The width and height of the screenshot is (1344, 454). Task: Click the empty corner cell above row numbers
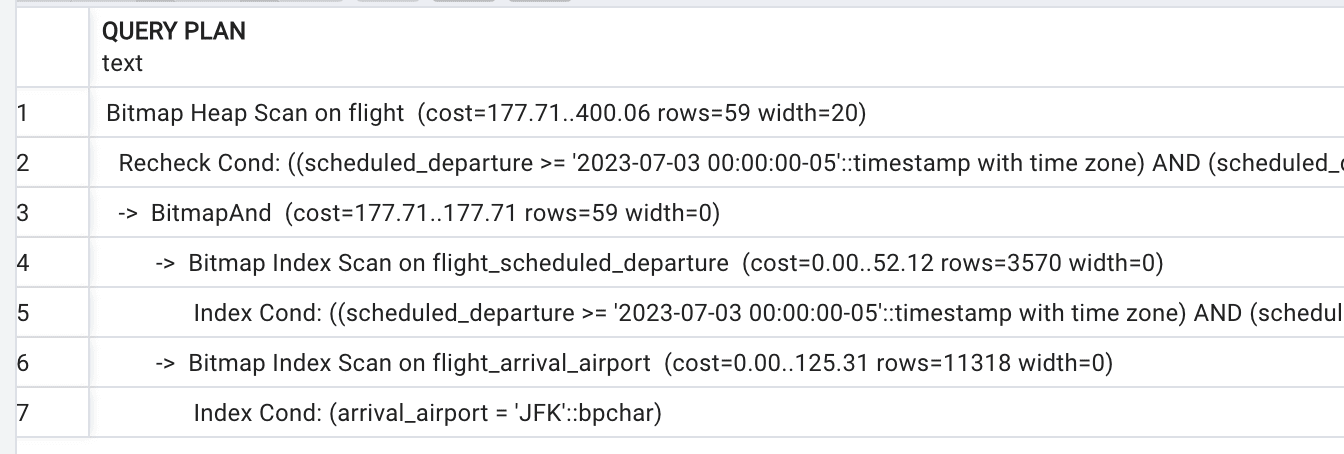[44, 46]
